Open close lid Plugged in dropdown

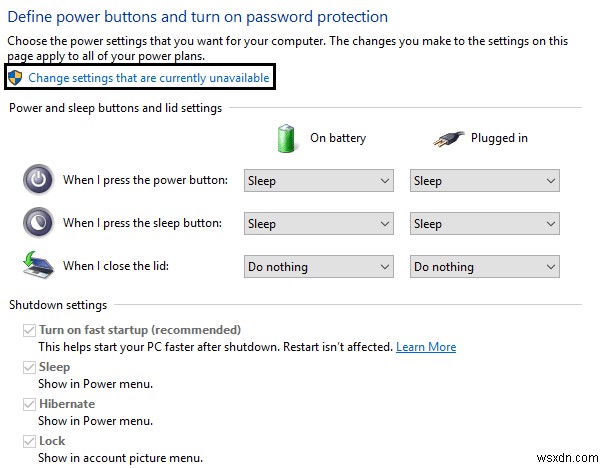click(x=485, y=267)
